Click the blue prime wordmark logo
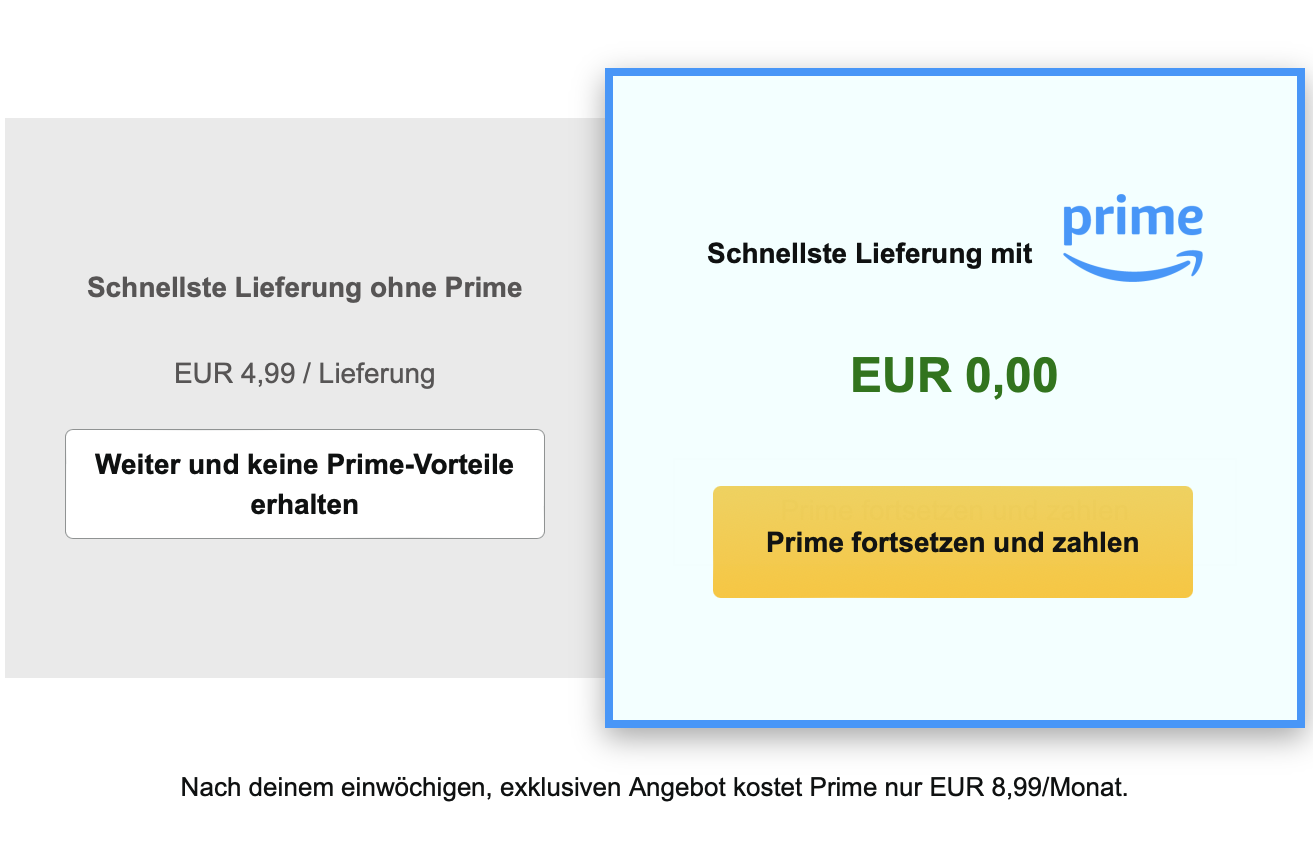Screen dimensions: 1313x855 (x=1132, y=220)
